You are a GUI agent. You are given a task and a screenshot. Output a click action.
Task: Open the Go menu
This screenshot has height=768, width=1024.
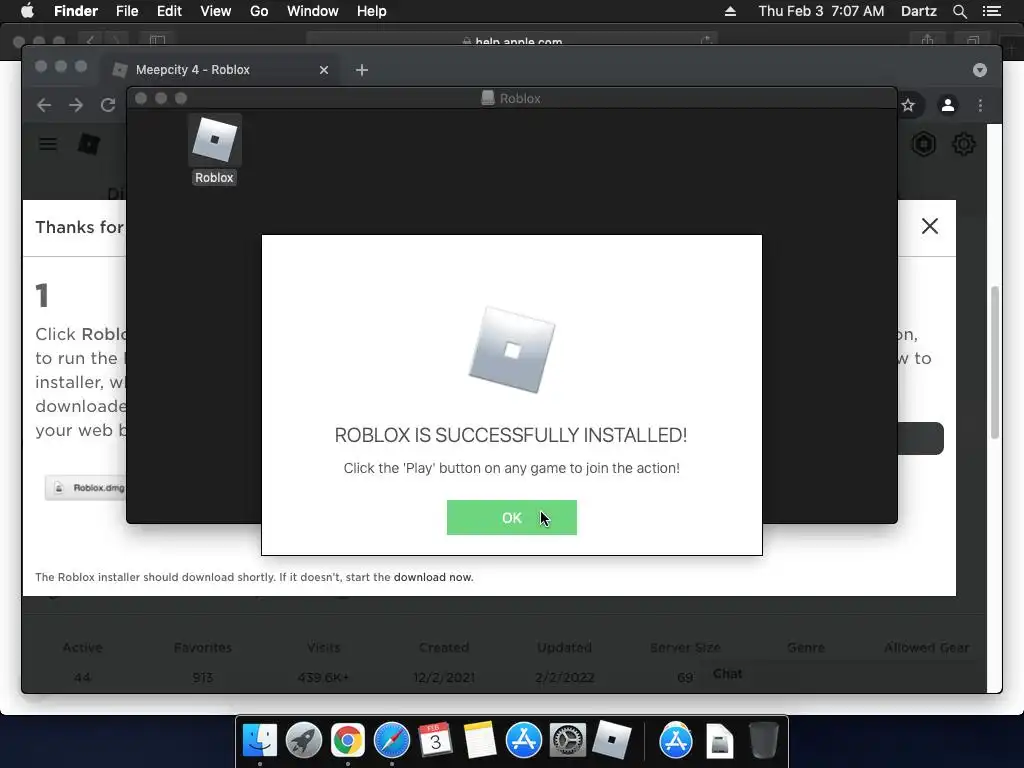tap(259, 11)
